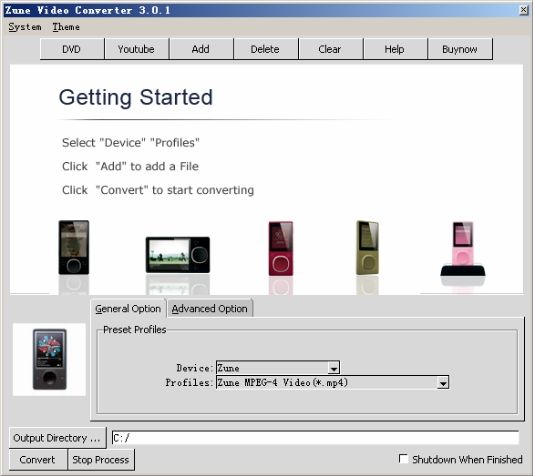Click text about "Convert" to start converting
This screenshot has width=533, height=476.
click(x=158, y=190)
